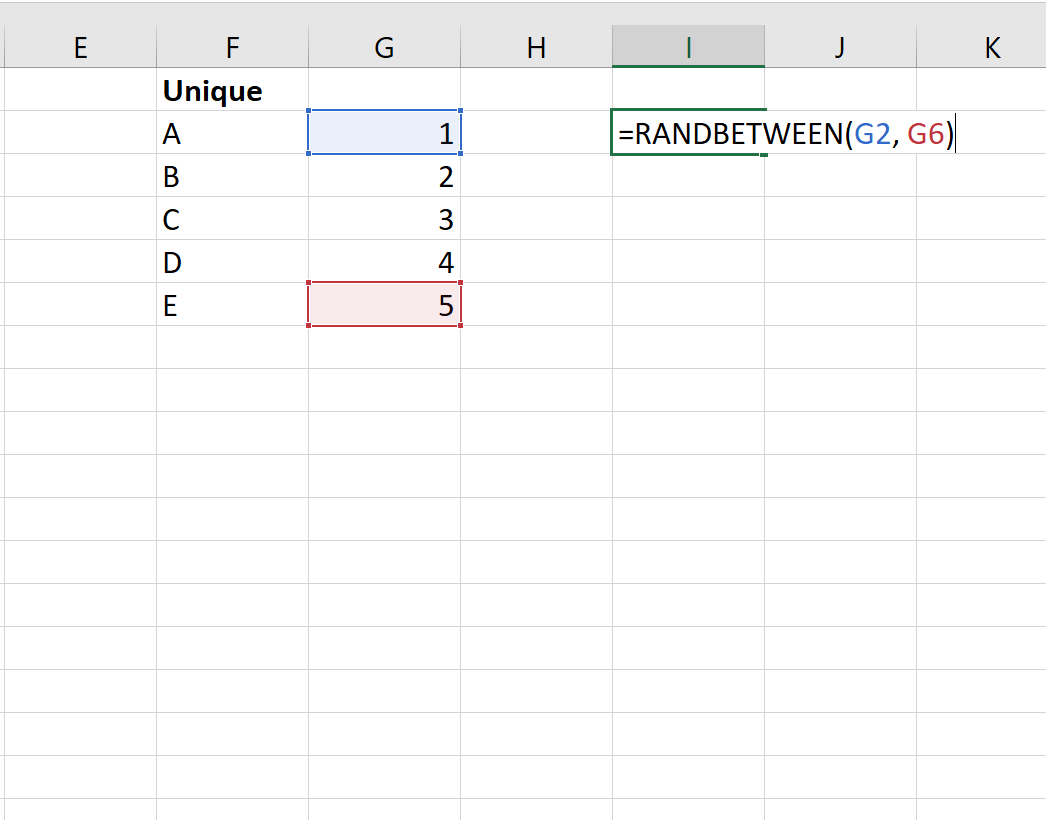Click the blue G2 reference in formula
This screenshot has height=820, width=1046.
(872, 134)
